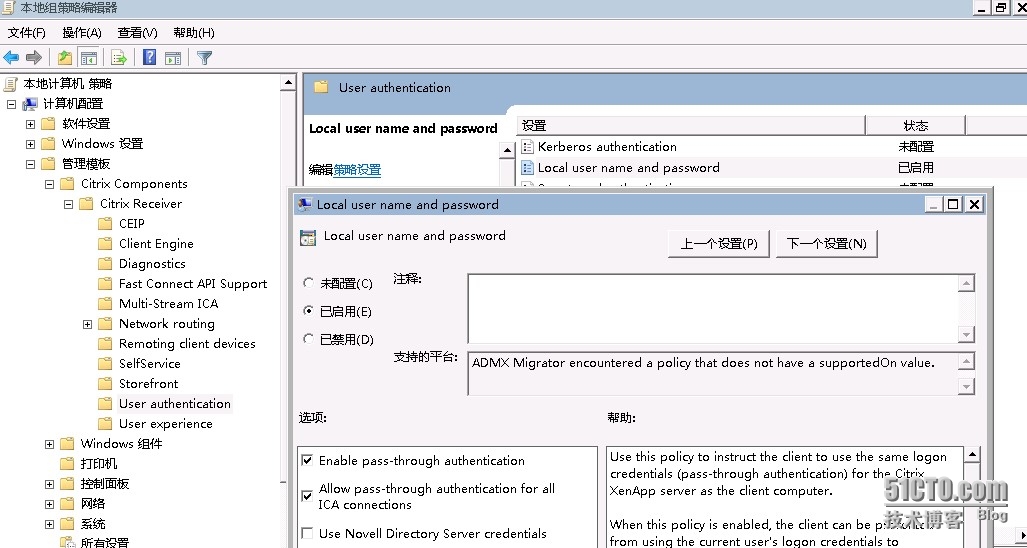The image size is (1027, 548).
Task: Click the help text scrollbar up arrow
Action: 973,454
